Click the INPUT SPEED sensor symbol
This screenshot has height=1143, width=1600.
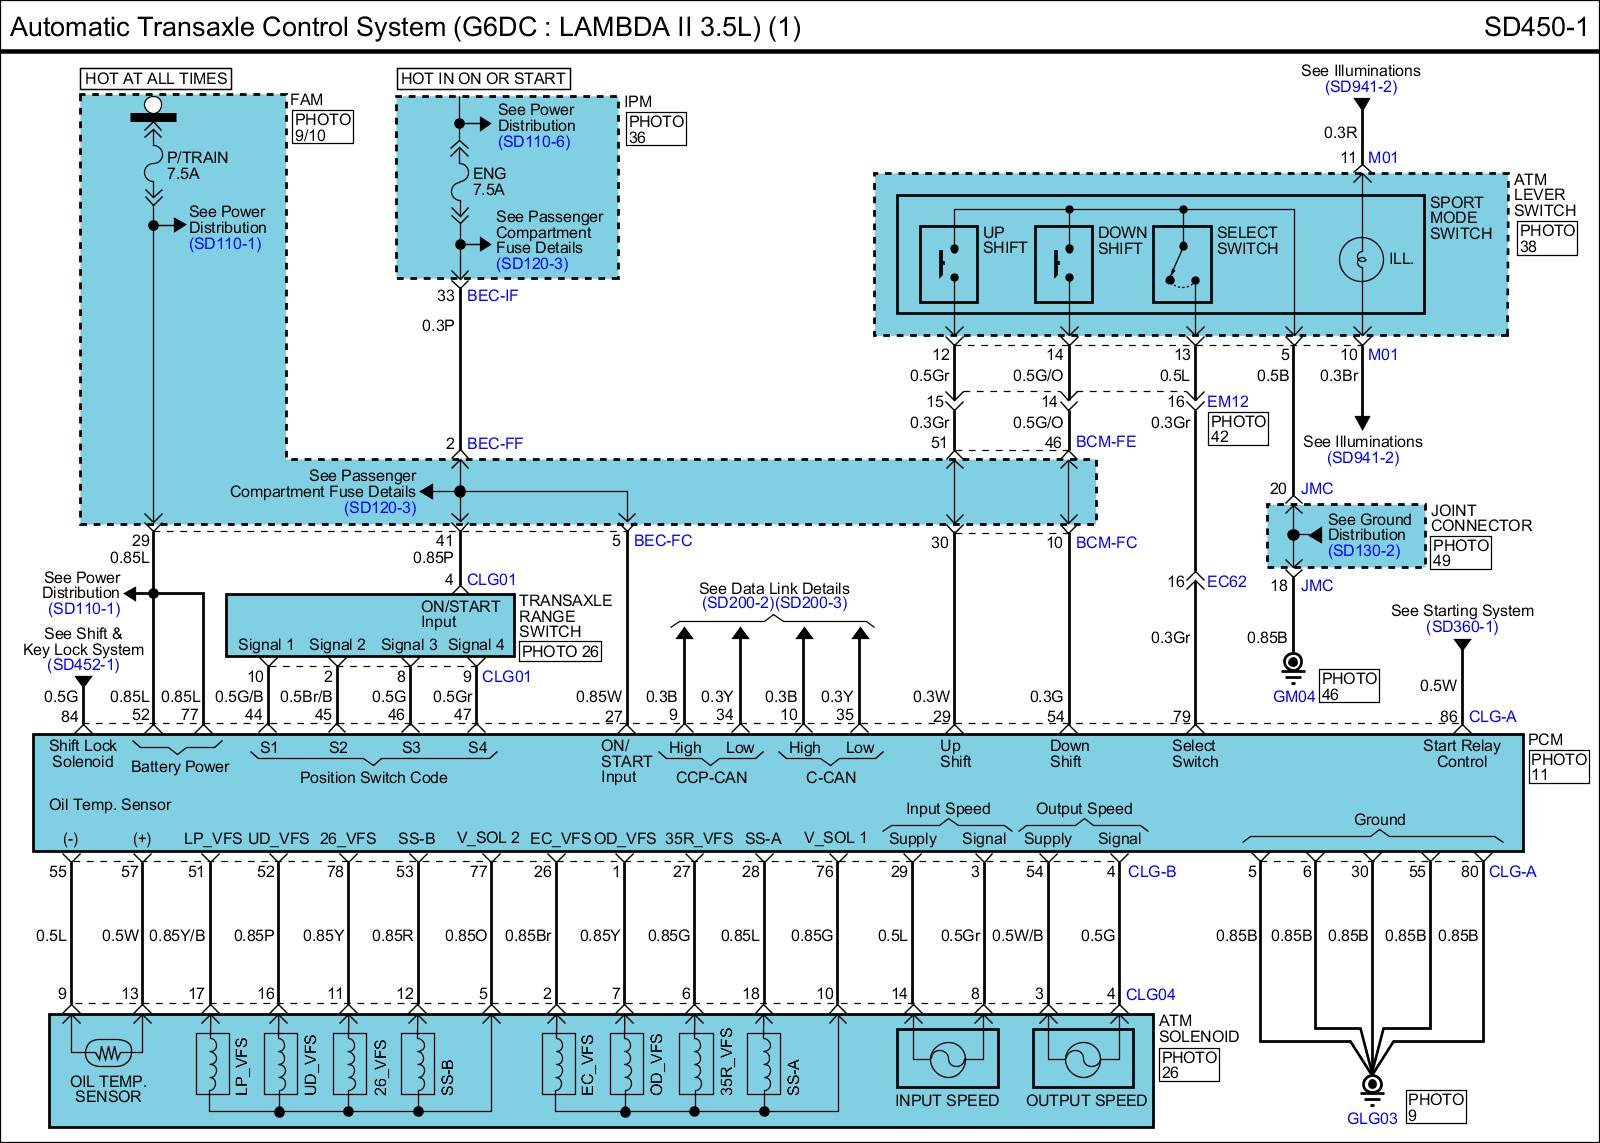946,1058
